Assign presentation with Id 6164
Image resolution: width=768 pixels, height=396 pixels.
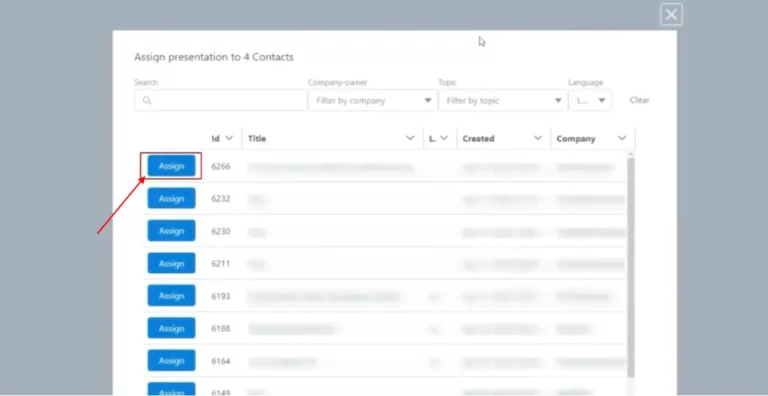click(171, 361)
